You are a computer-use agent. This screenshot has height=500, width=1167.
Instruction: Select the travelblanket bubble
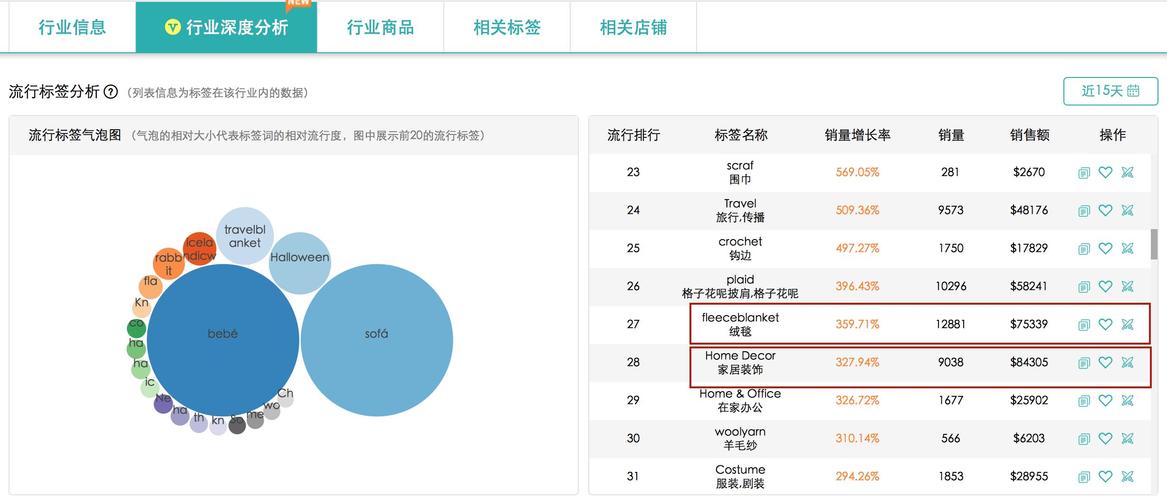pyautogui.click(x=245, y=236)
